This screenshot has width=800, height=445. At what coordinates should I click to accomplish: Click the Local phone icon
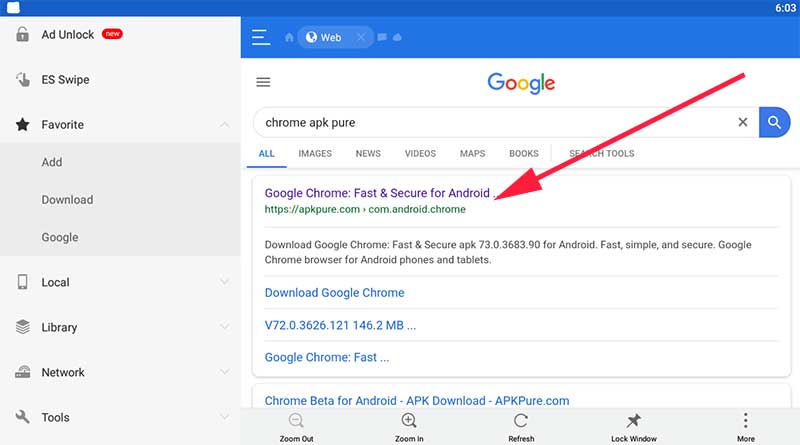22,282
